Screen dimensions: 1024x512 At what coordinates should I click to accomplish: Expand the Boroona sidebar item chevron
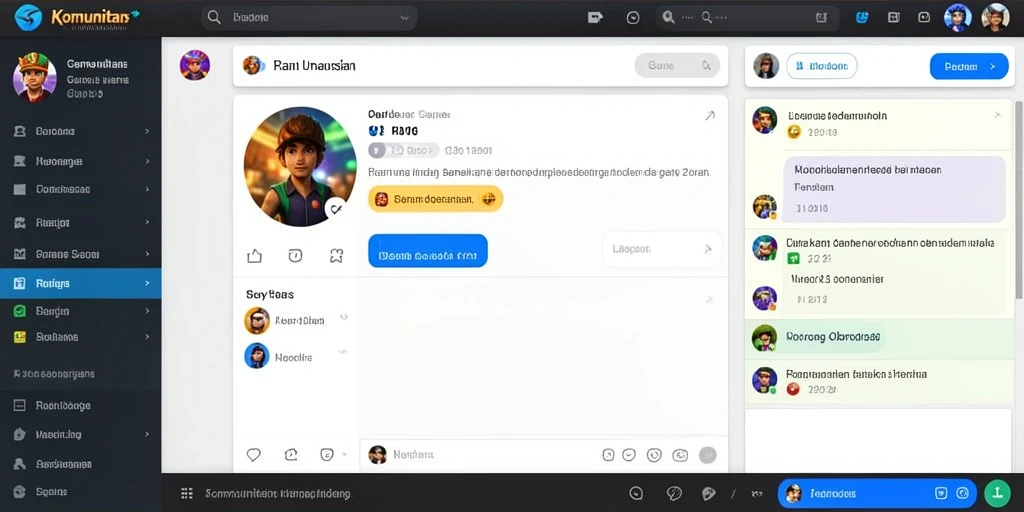point(147,131)
